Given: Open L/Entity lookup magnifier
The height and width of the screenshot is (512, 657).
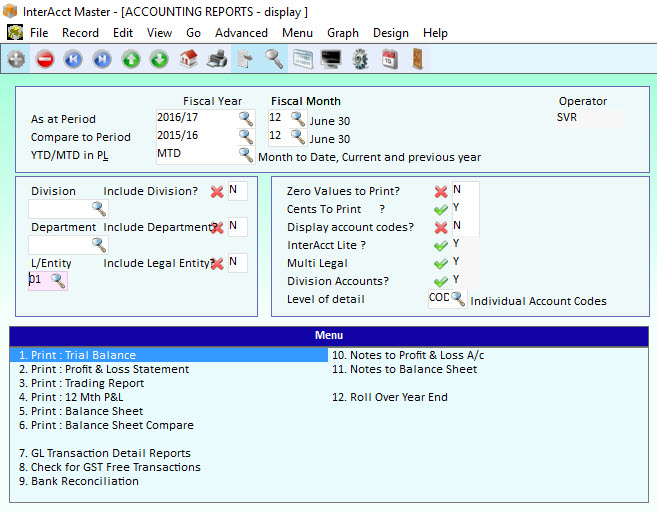Looking at the screenshot, I should pyautogui.click(x=58, y=280).
